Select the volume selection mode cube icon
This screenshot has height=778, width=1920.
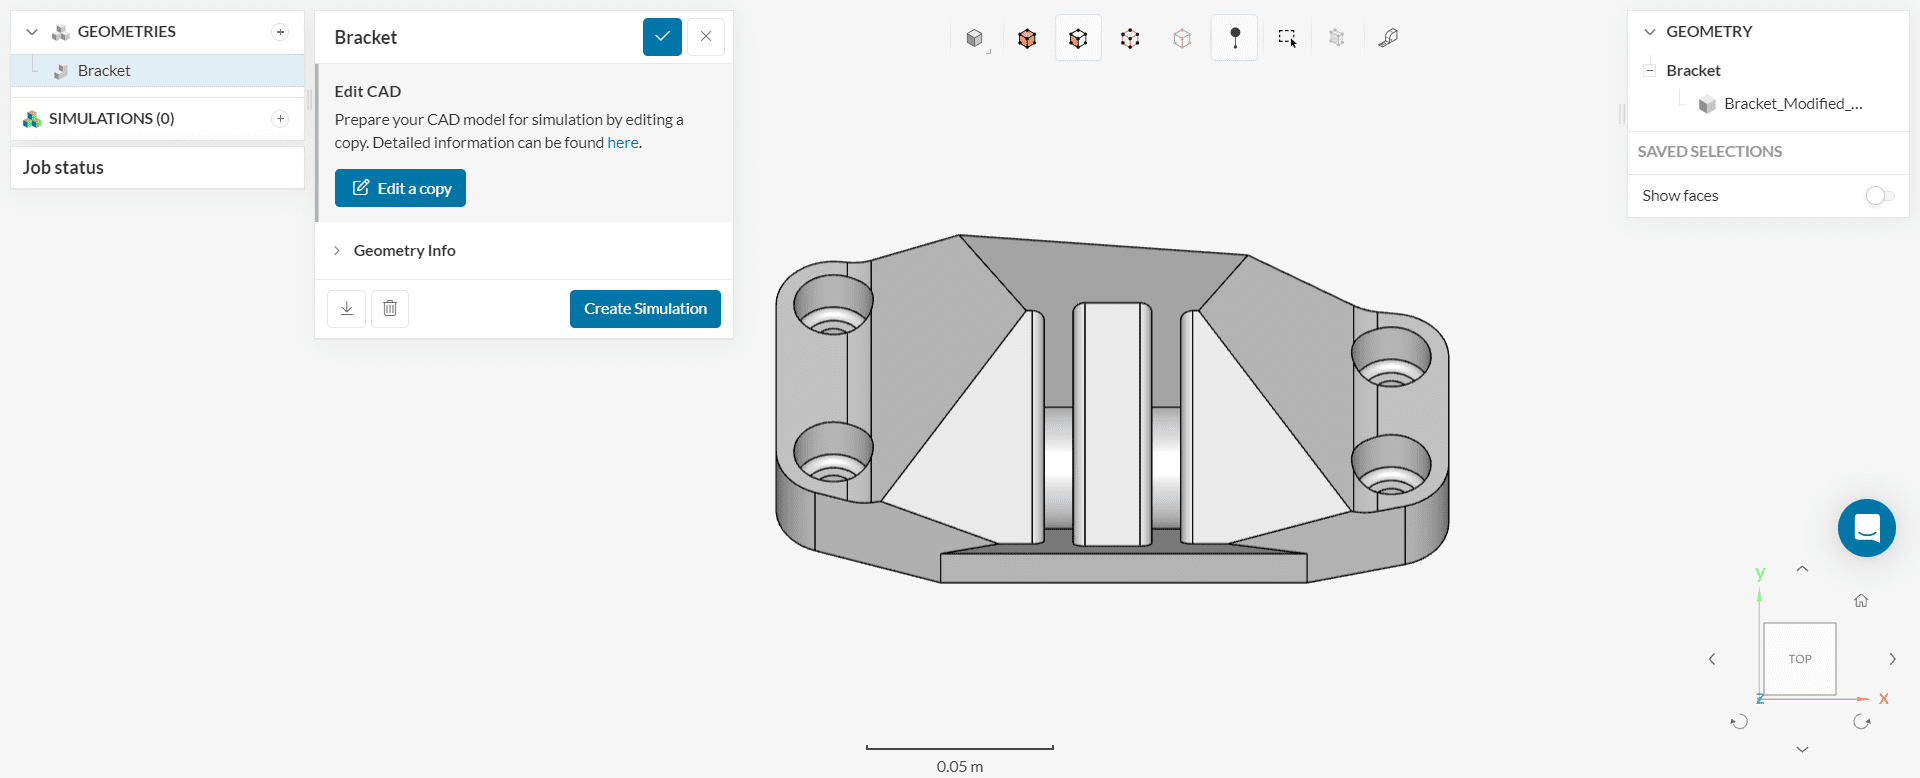click(x=1027, y=38)
